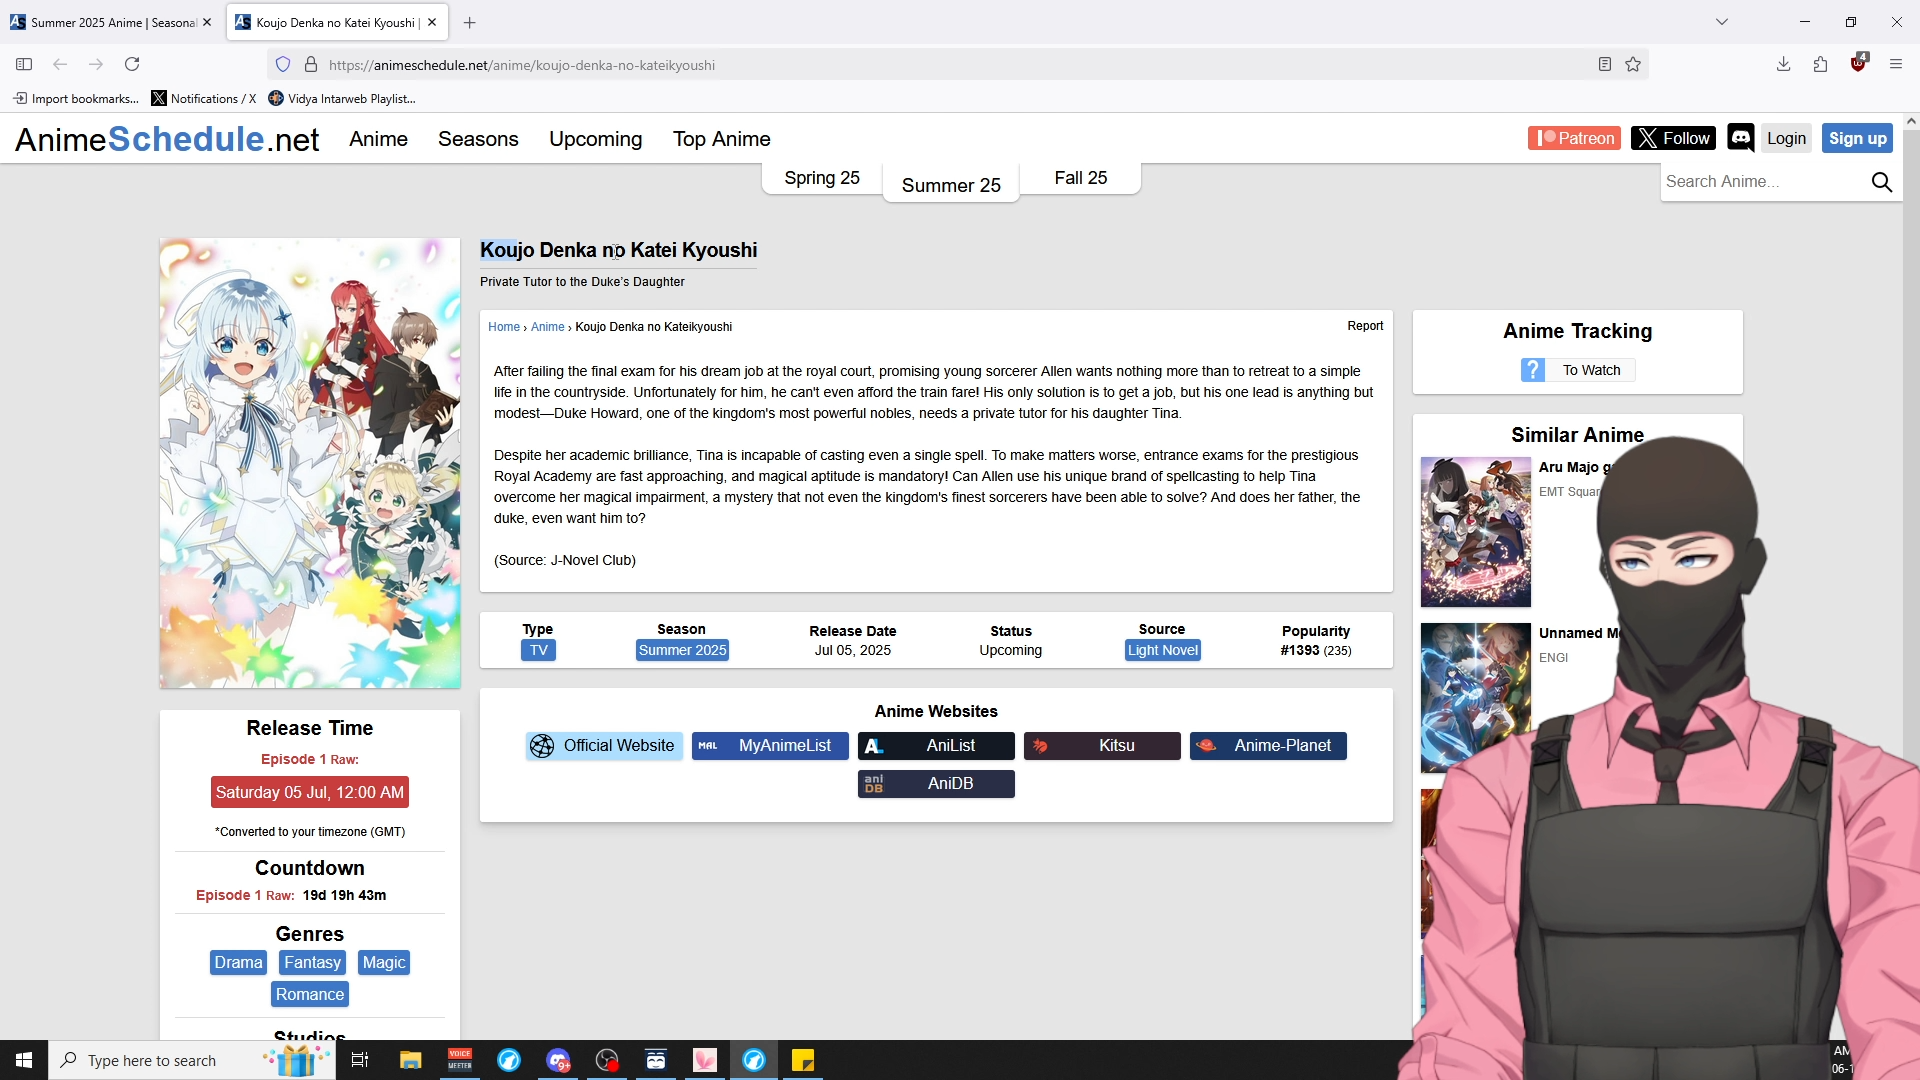Click the Summer 2025 season tag
Screen dimensions: 1920x1080
(682, 650)
